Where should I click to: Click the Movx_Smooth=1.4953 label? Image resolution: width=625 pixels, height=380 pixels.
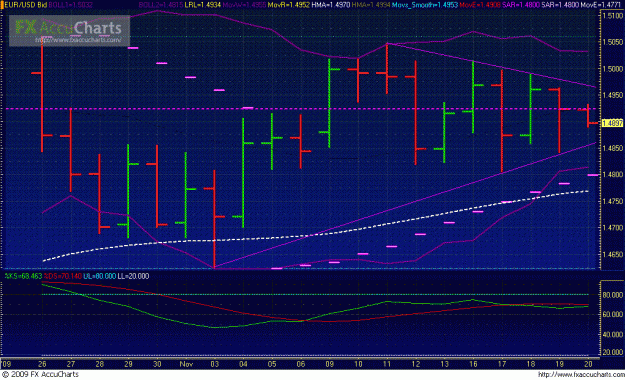tap(425, 5)
